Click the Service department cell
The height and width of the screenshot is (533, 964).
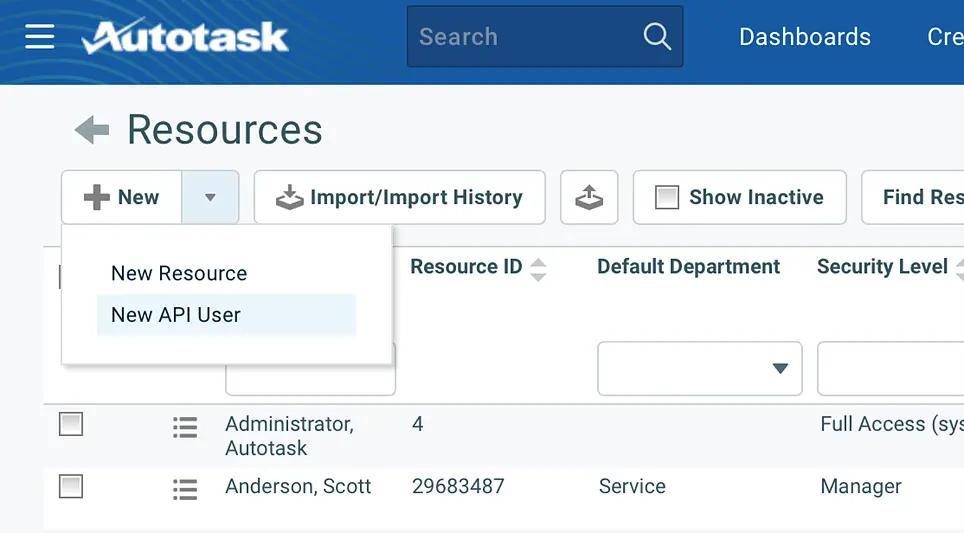coord(632,486)
